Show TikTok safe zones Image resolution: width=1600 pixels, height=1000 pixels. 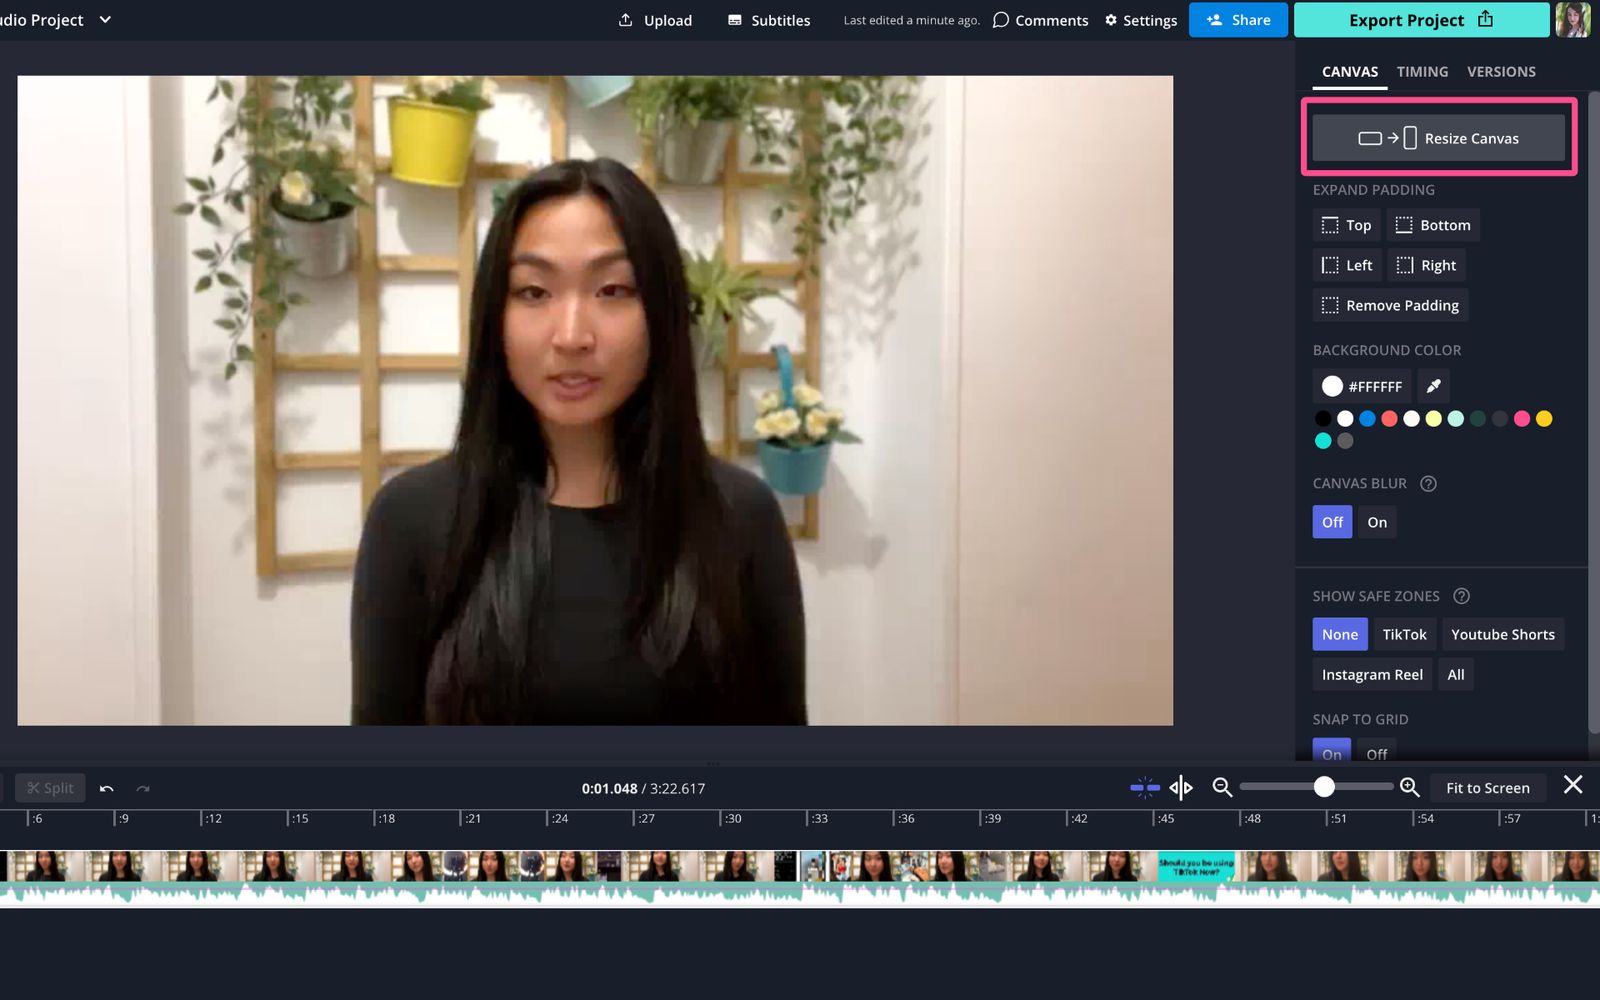[x=1404, y=633]
